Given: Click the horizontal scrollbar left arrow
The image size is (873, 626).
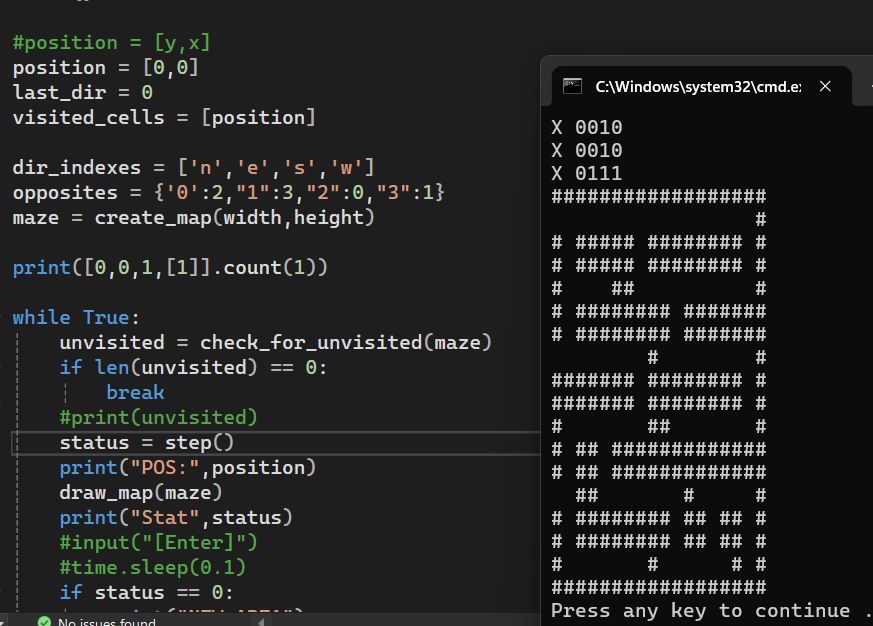Looking at the screenshot, I should 262,622.
